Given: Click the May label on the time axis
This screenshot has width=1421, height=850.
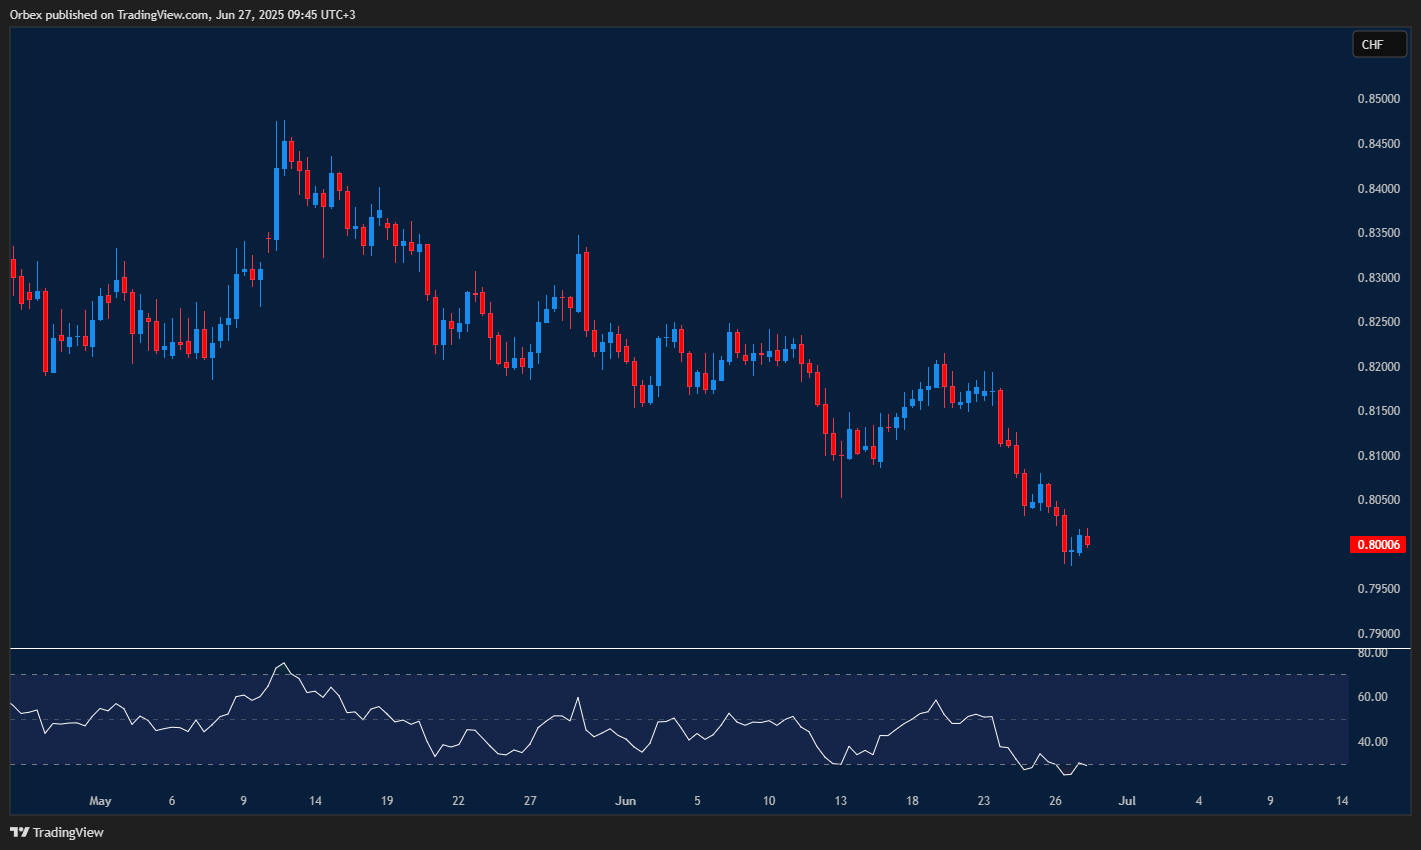Looking at the screenshot, I should pyautogui.click(x=99, y=800).
